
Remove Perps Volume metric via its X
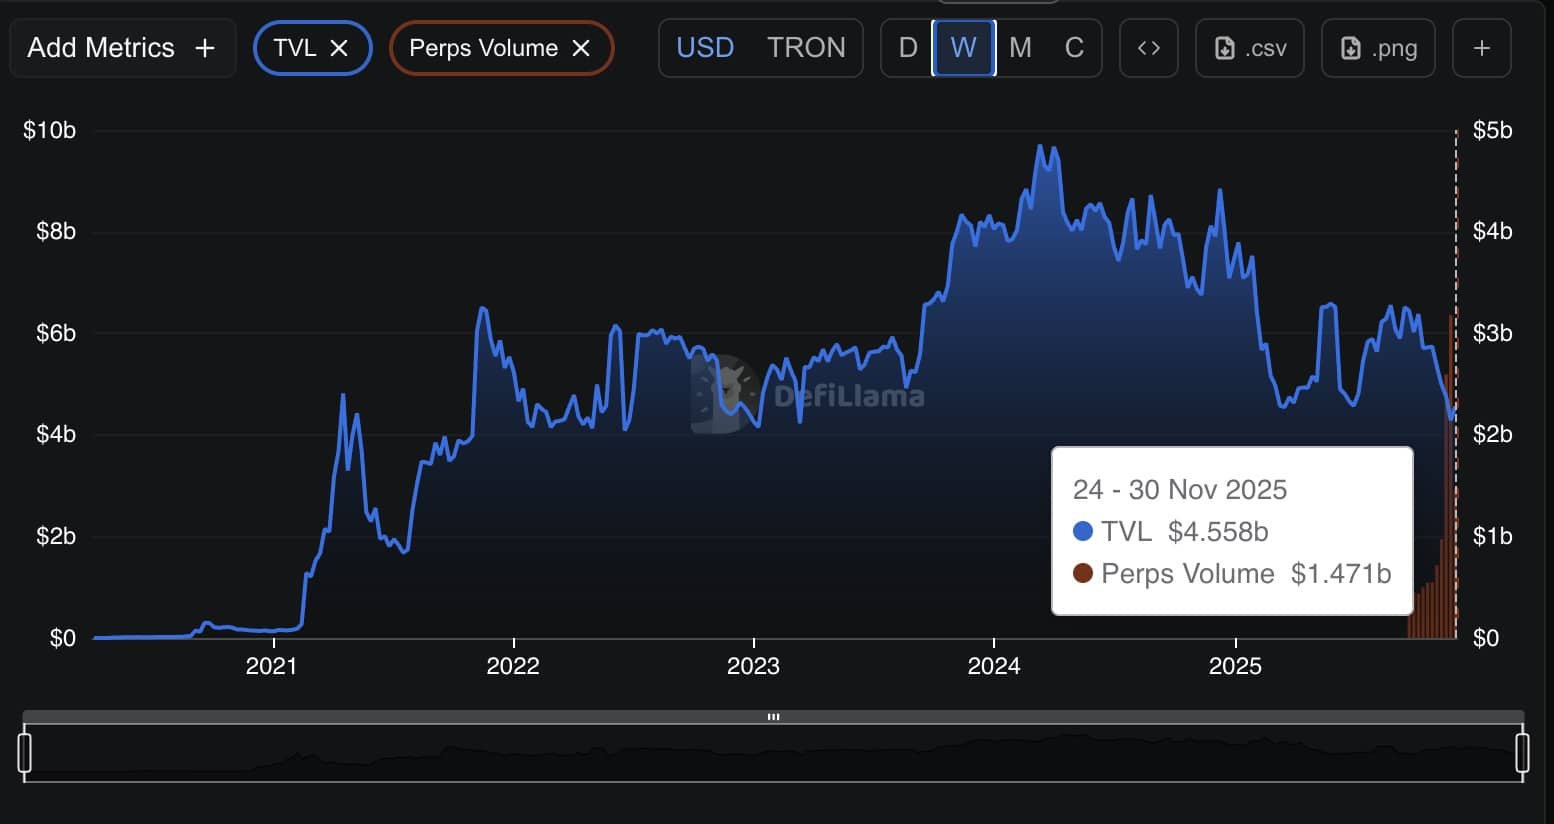[581, 48]
